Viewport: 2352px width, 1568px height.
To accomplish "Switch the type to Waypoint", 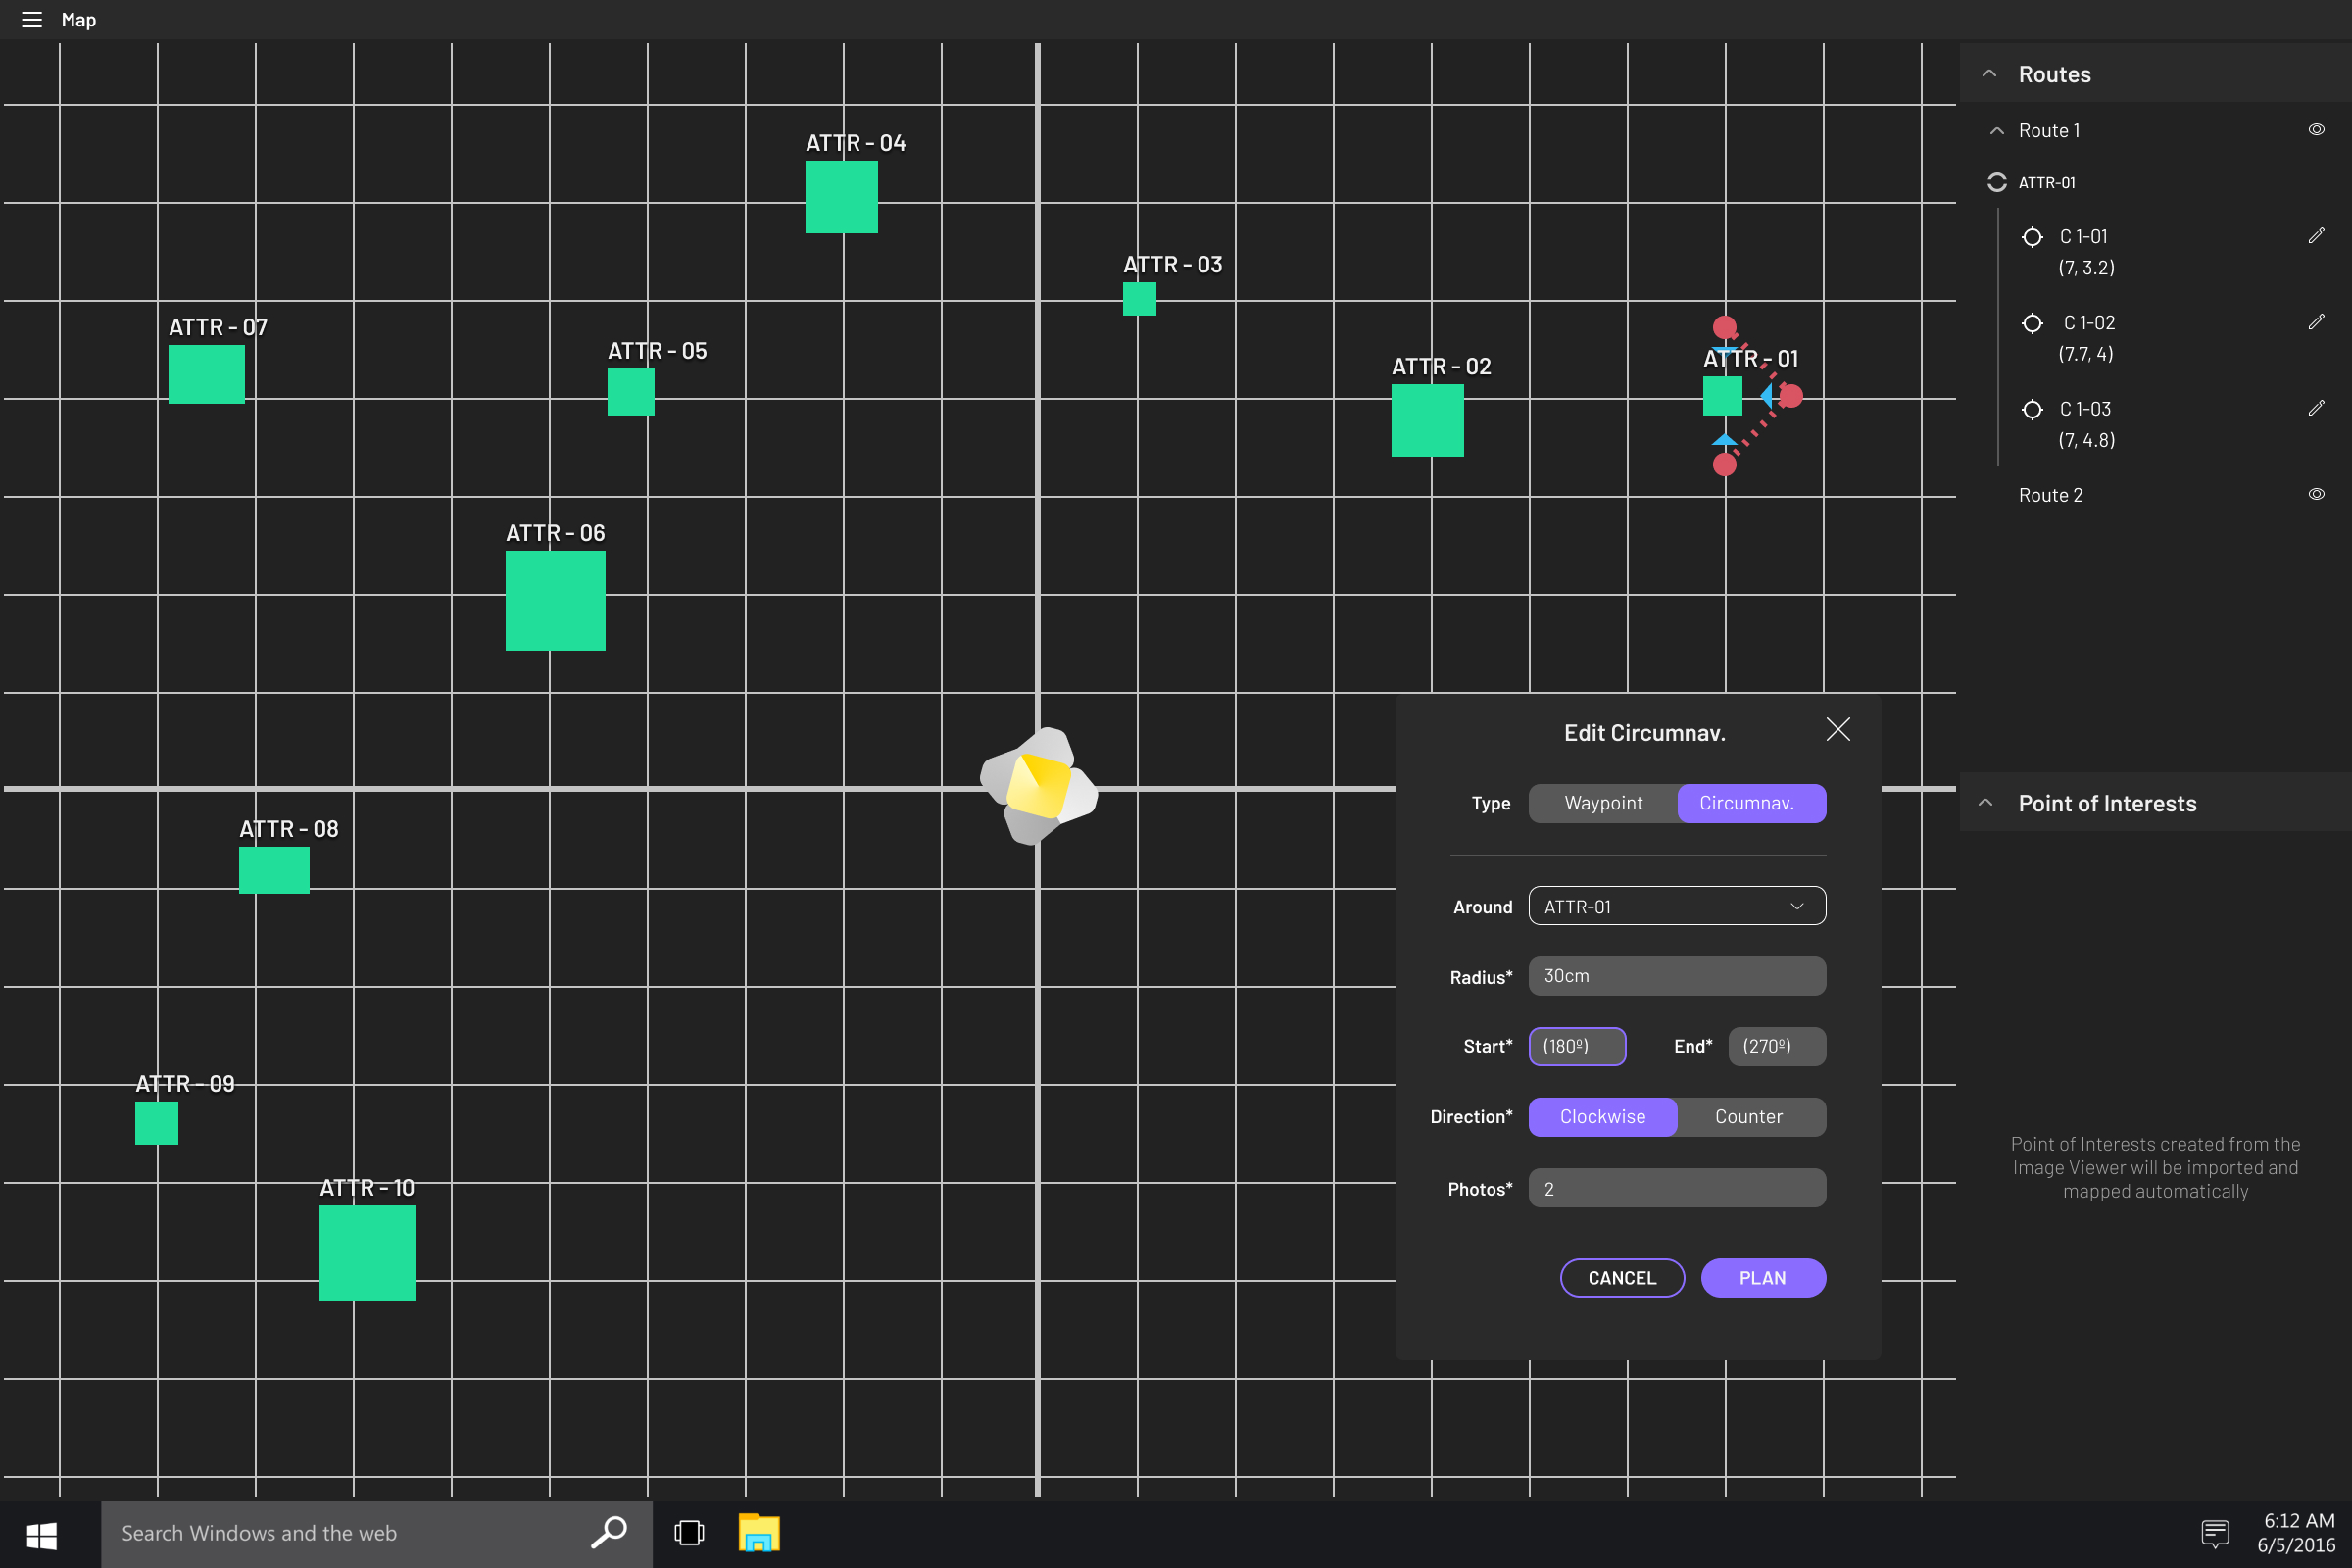I will (1602, 803).
